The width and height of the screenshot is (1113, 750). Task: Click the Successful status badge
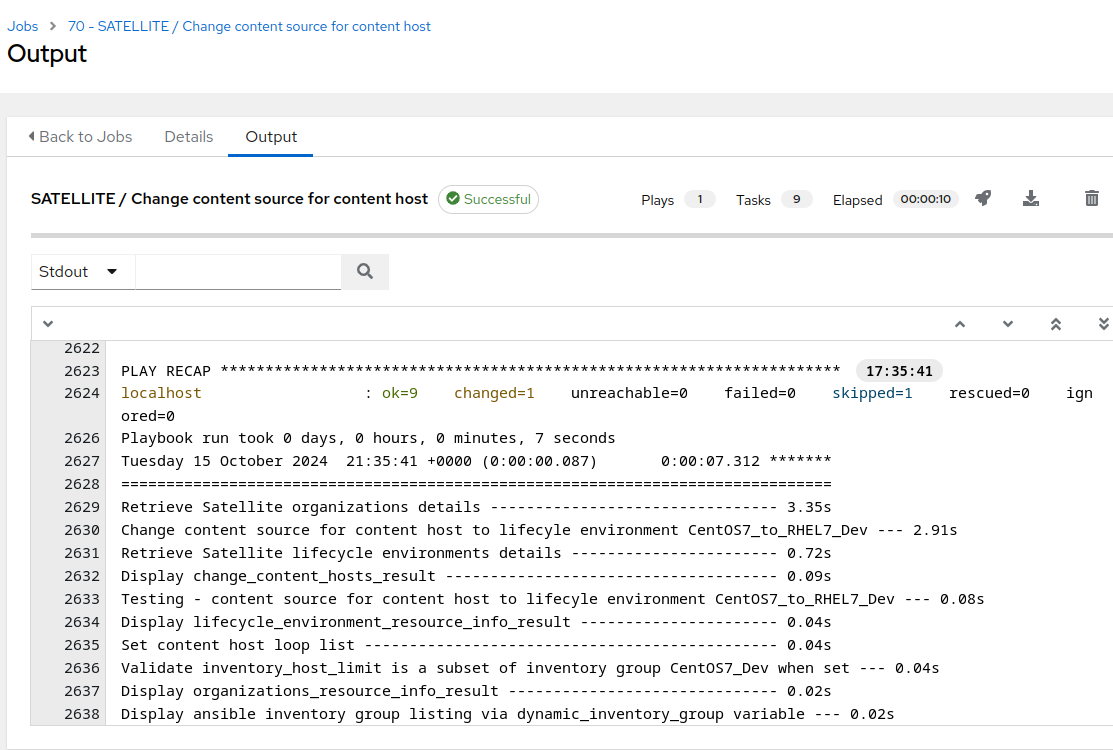coord(488,199)
